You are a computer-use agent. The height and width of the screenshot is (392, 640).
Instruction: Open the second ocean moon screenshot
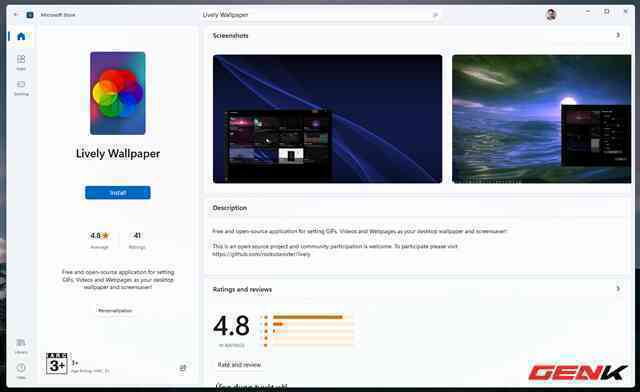(542, 119)
